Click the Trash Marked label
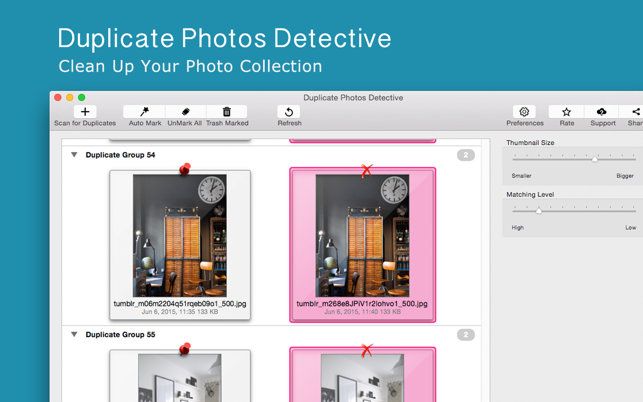Image resolution: width=643 pixels, height=402 pixels. coord(227,123)
